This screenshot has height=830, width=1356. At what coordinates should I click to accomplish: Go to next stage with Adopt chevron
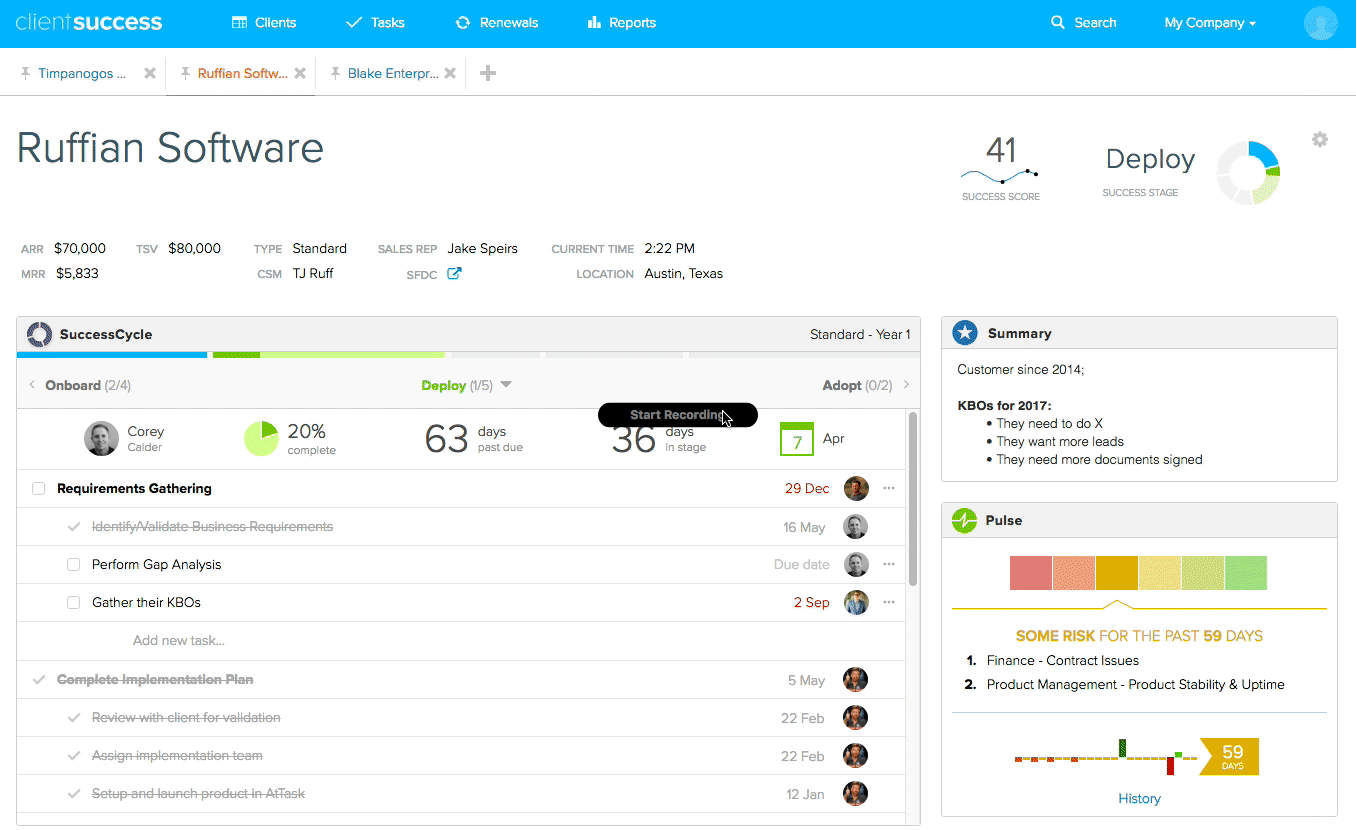click(906, 385)
